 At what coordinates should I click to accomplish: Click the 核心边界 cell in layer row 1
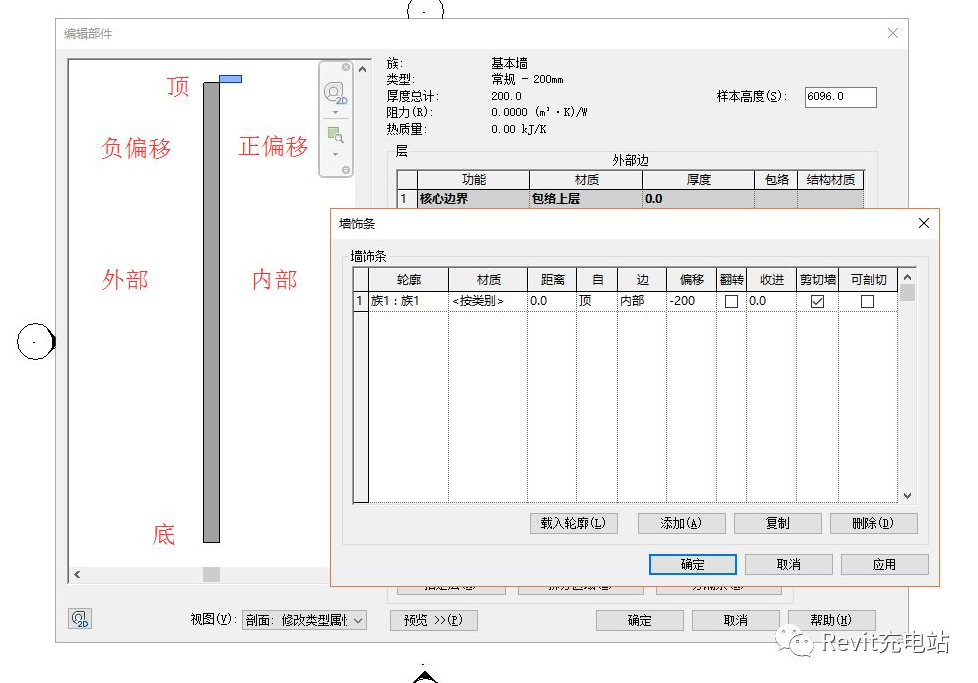coord(473,199)
